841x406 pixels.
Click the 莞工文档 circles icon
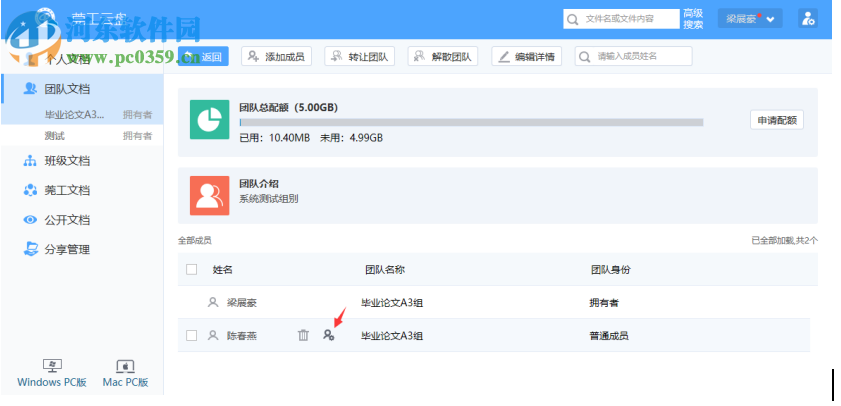pos(30,190)
